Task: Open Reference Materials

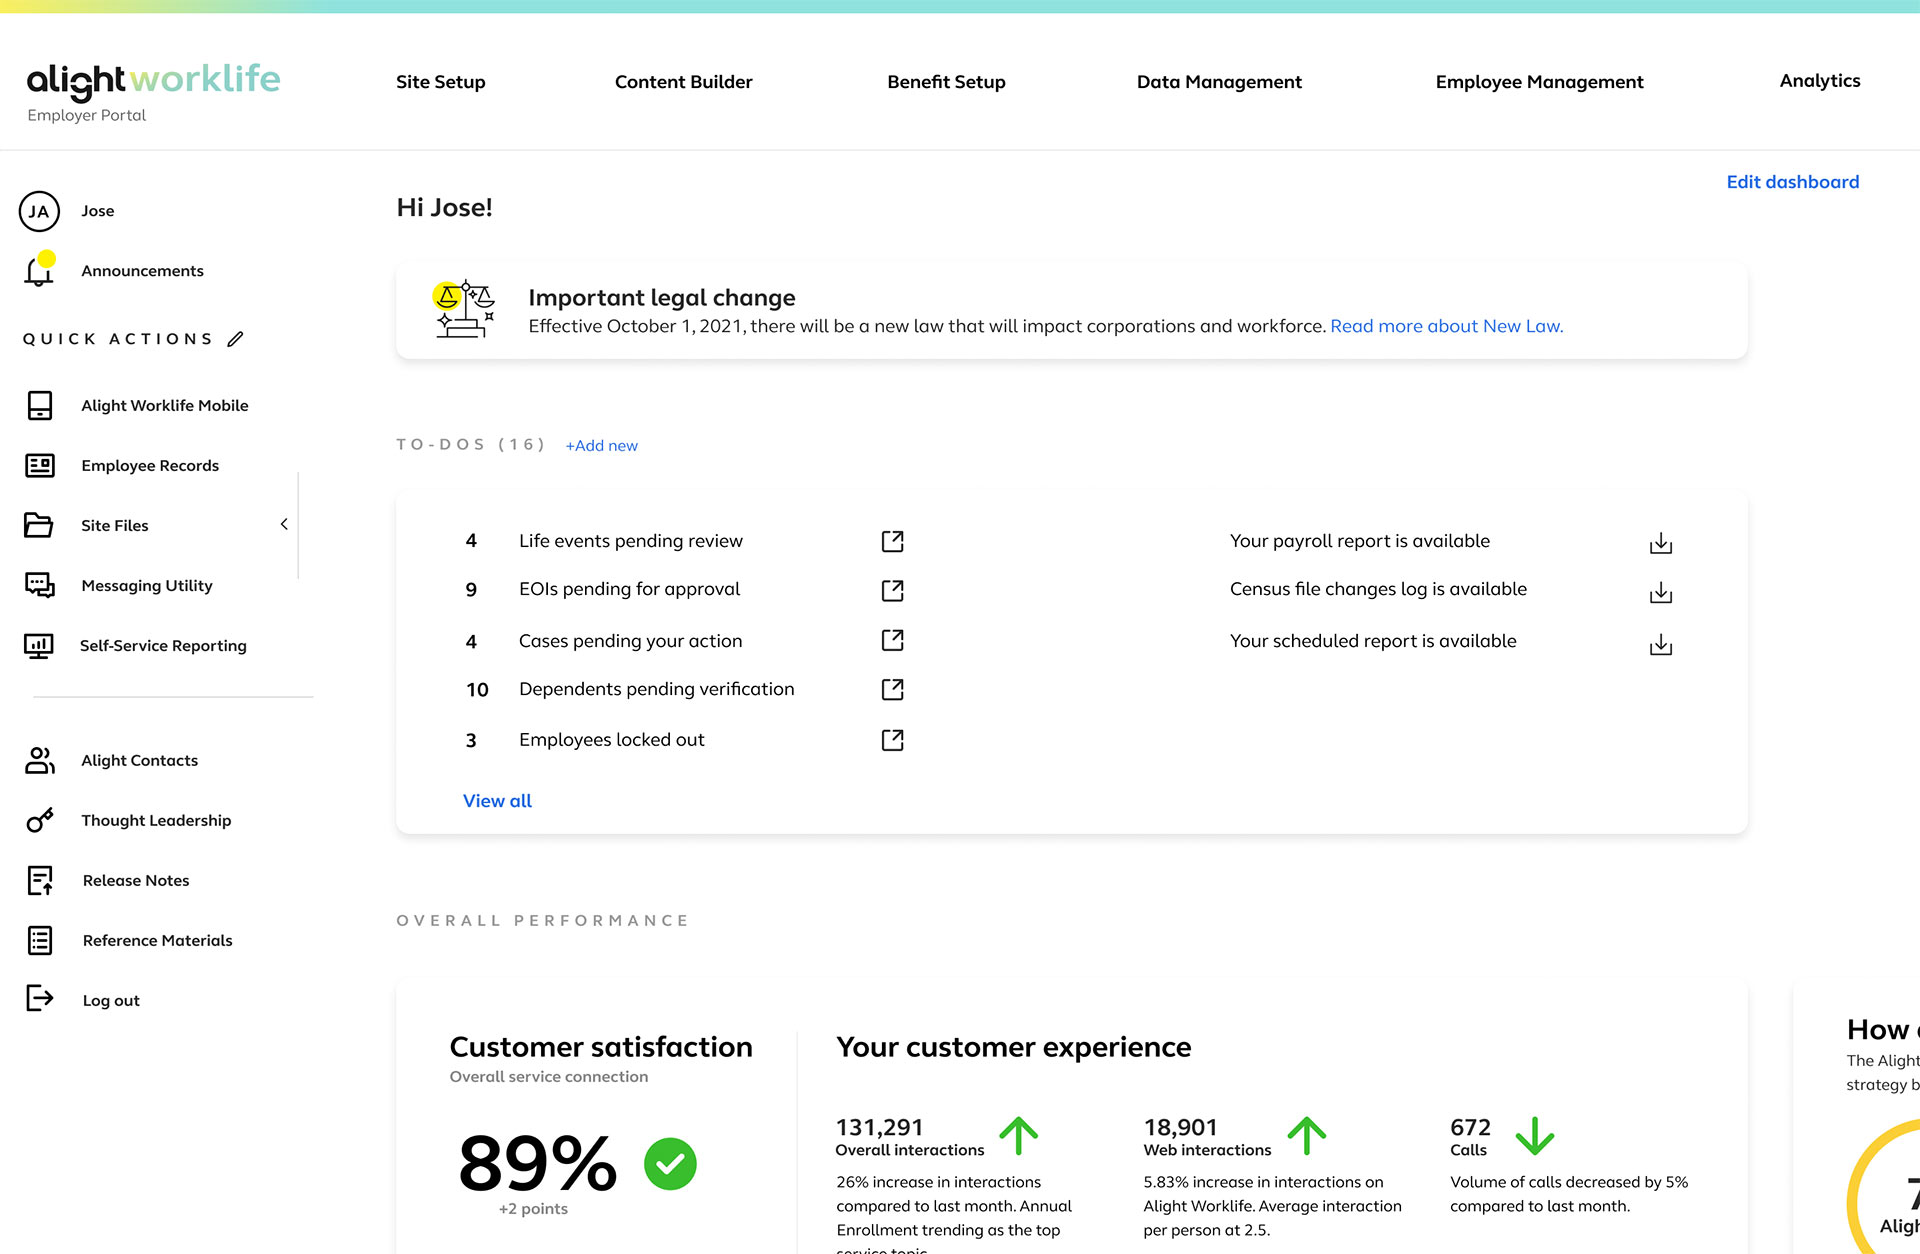Action: (39, 940)
